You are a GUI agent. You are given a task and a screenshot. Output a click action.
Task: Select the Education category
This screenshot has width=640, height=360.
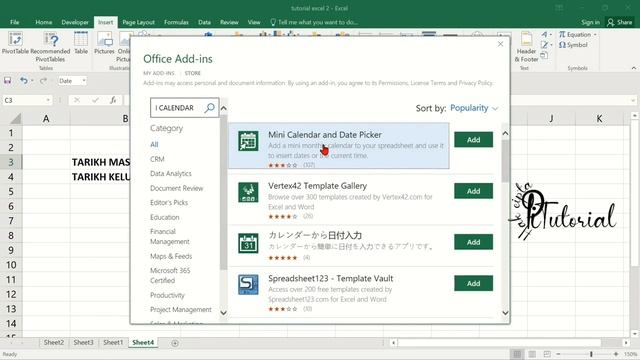click(x=164, y=217)
